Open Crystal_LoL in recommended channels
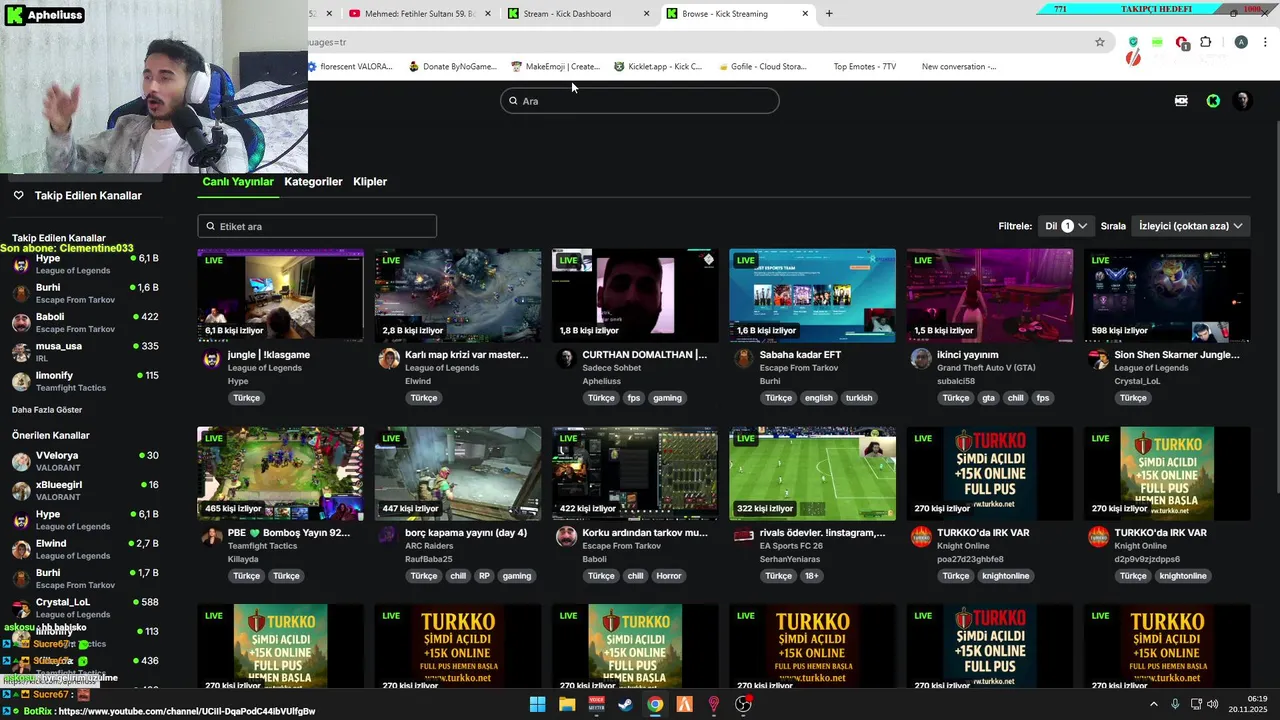This screenshot has height=720, width=1280. point(86,608)
